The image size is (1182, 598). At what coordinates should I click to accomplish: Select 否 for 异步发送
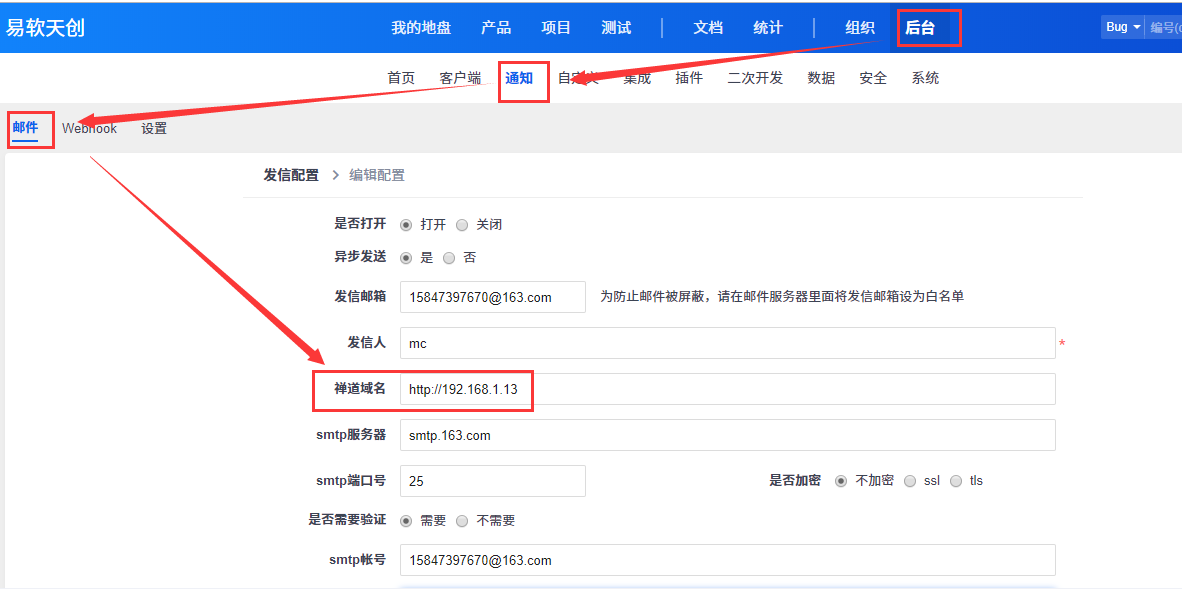click(x=449, y=258)
